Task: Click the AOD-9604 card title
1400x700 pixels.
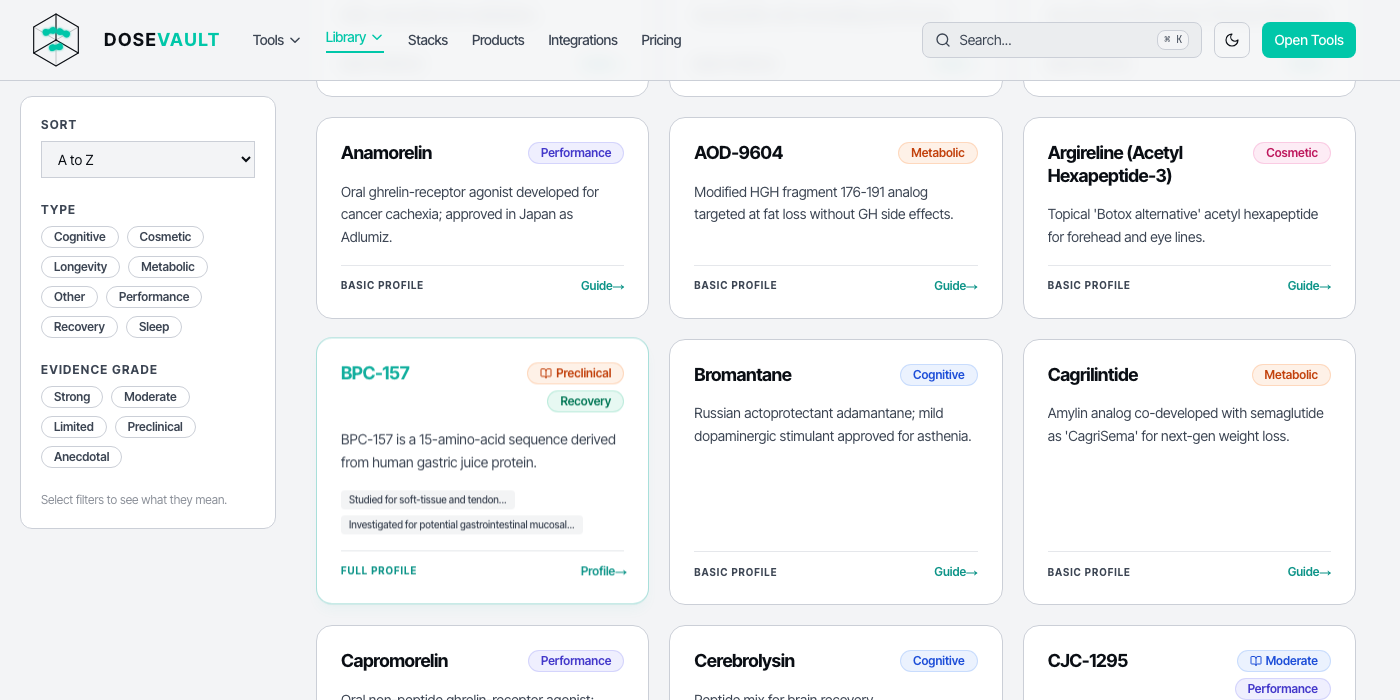Action: tap(738, 153)
